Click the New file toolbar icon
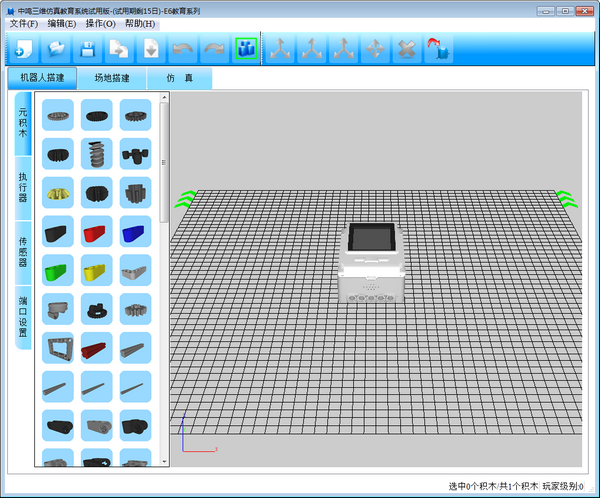 click(24, 48)
